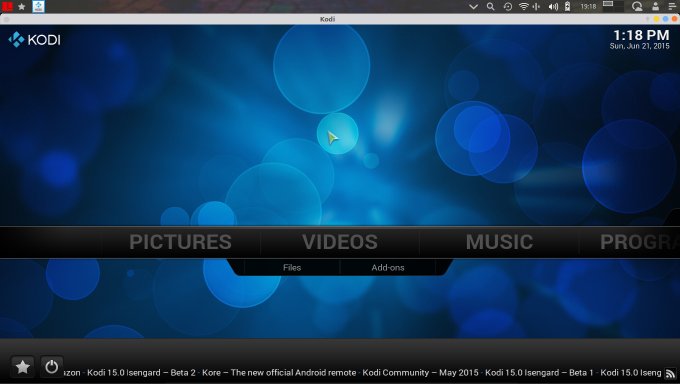
Task: Open the Videos Files submenu
Action: (292, 268)
